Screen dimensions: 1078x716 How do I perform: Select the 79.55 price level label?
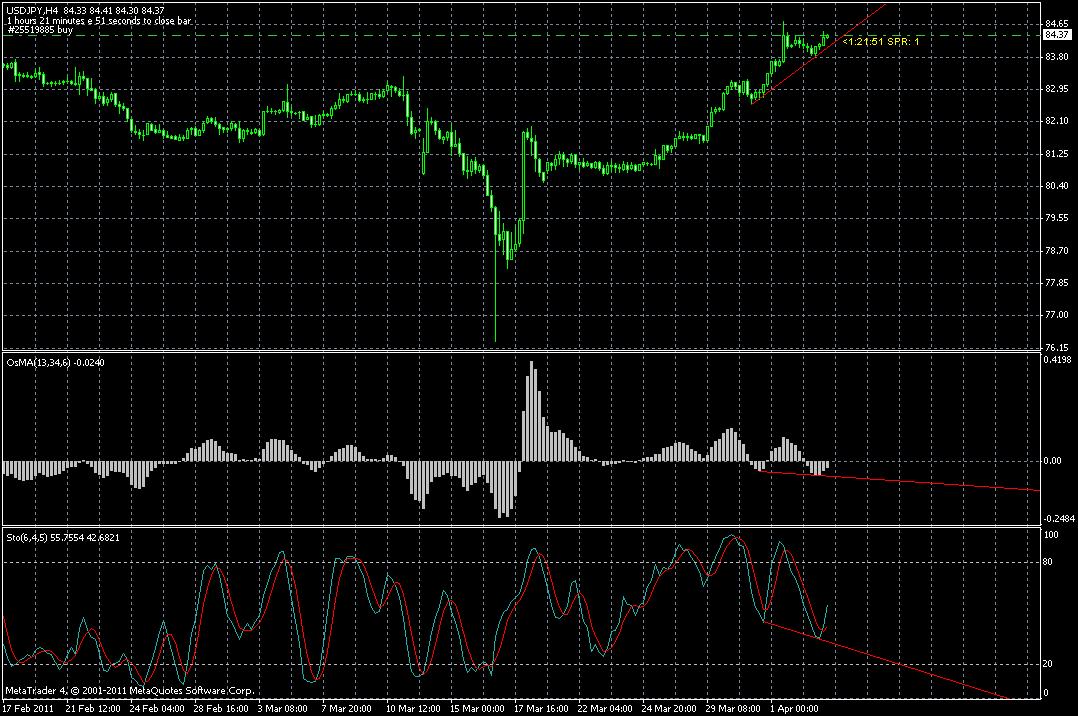coord(1056,218)
